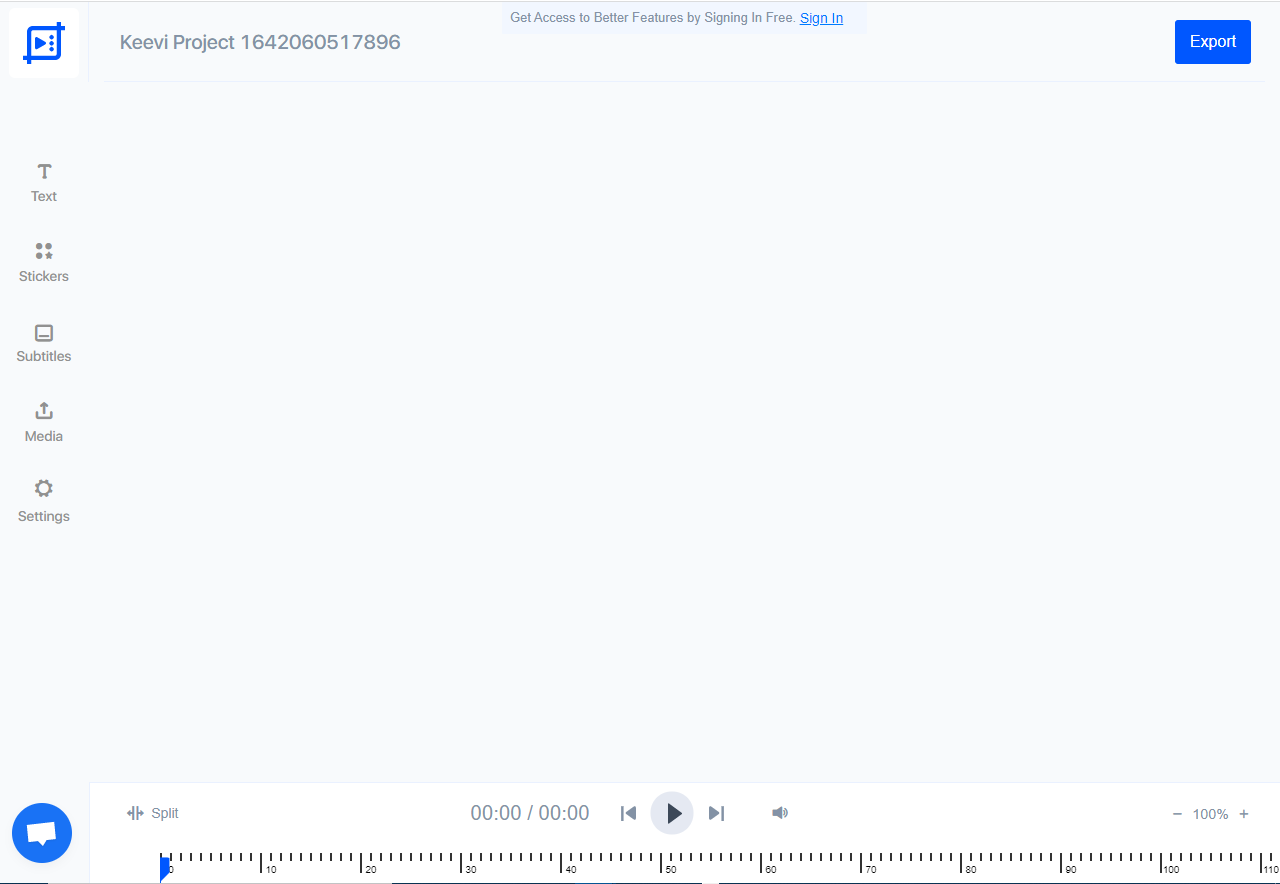The image size is (1280, 884).
Task: Edit the Keevi Project title
Action: (260, 42)
